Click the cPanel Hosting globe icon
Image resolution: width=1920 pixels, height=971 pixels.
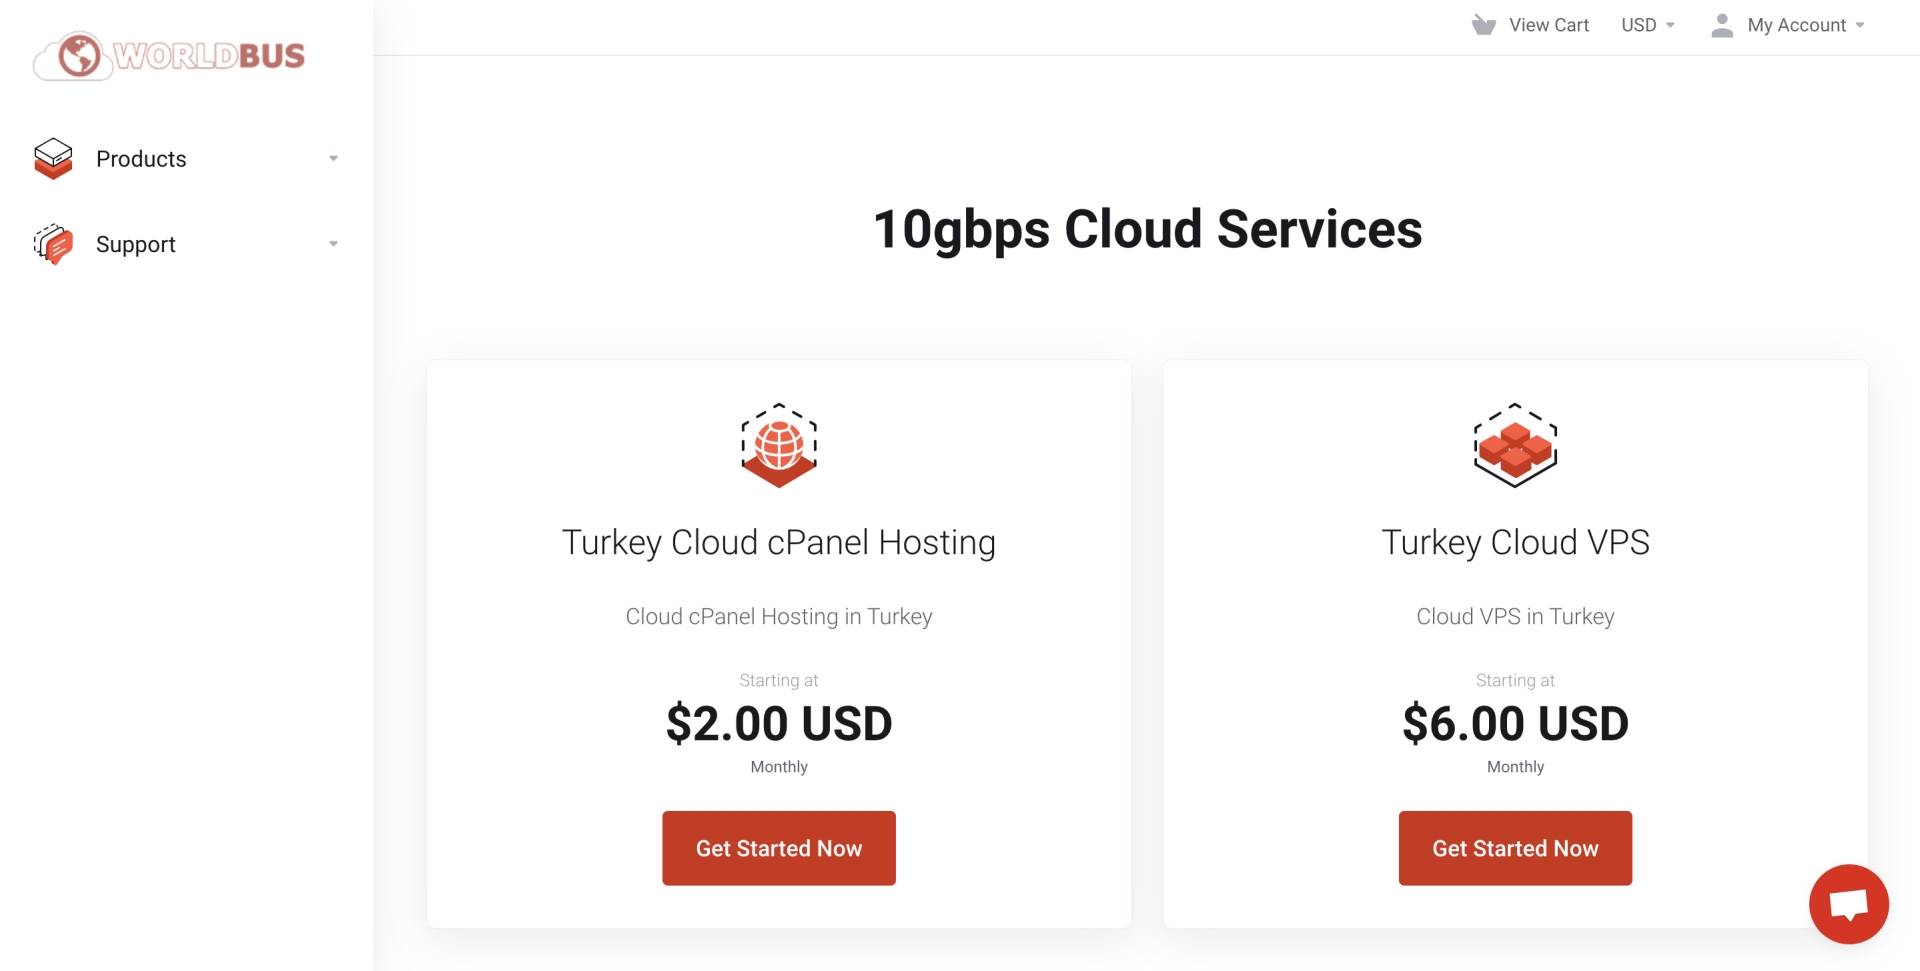point(779,445)
